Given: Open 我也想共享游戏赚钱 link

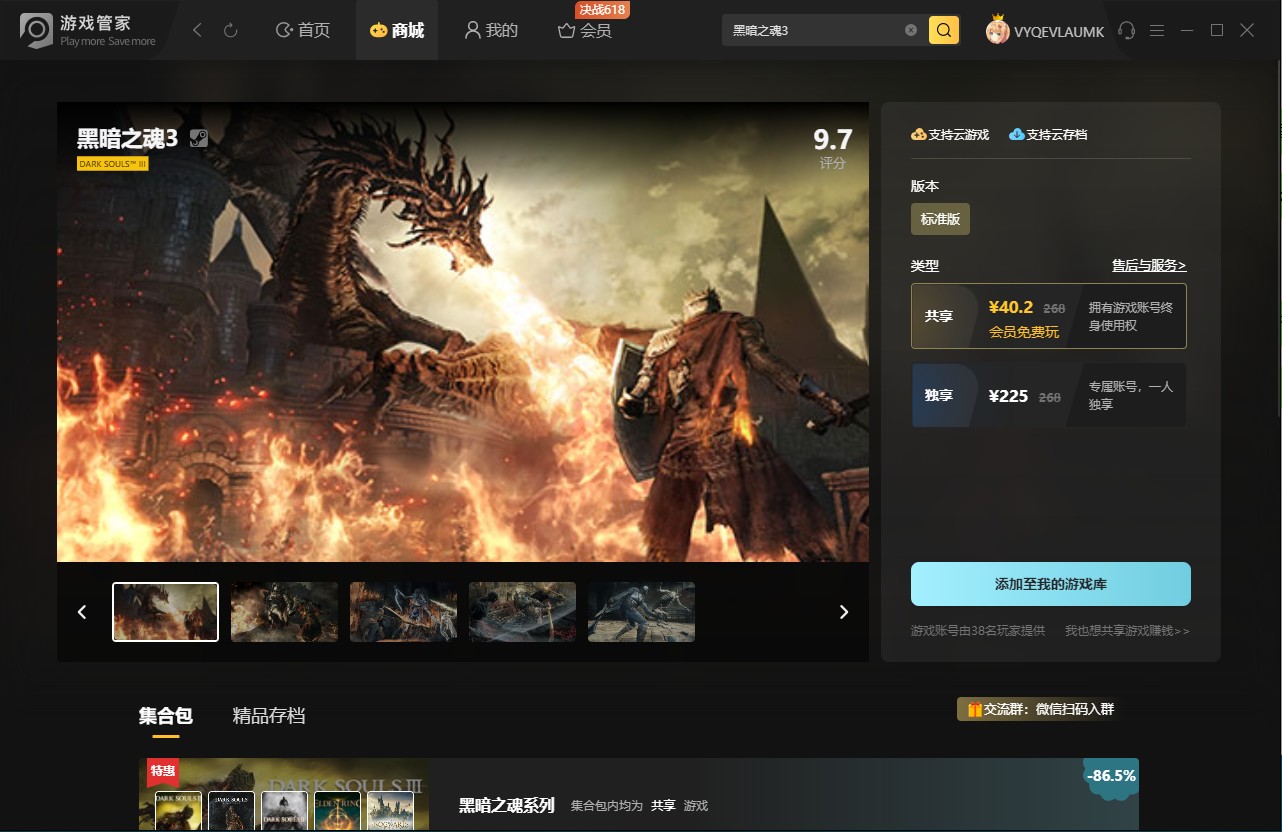Looking at the screenshot, I should [x=1127, y=631].
